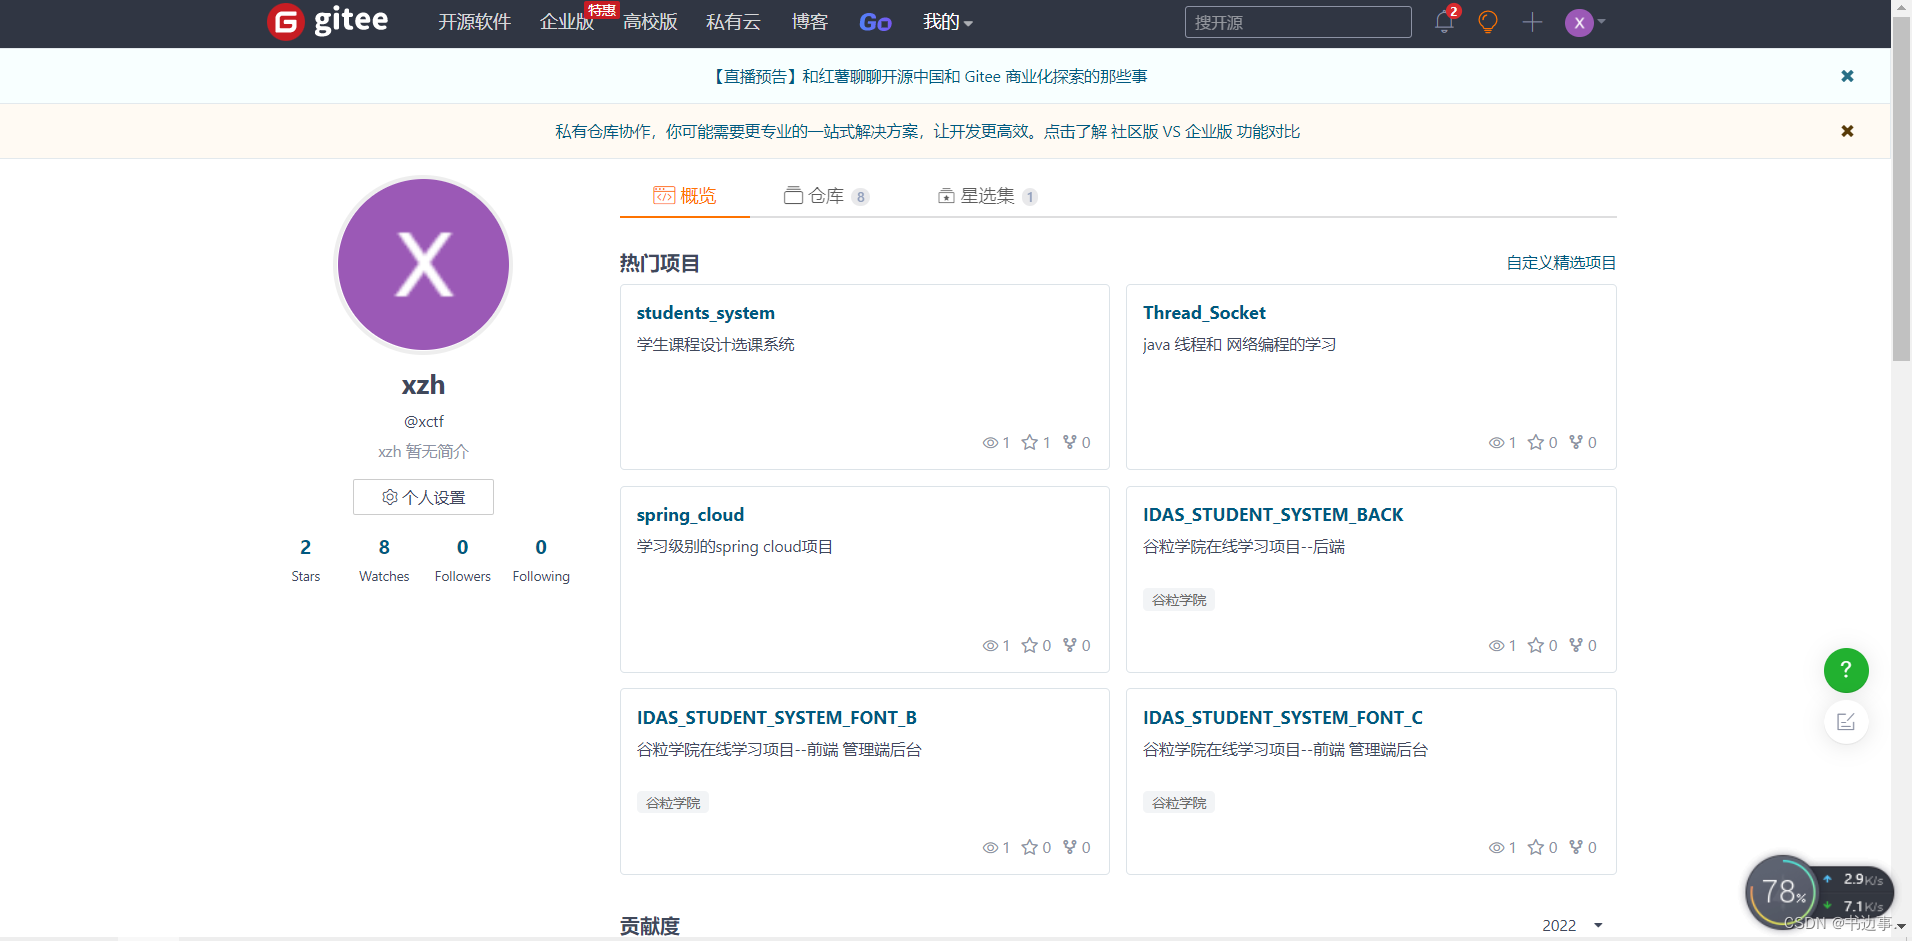Expand the 2022 contribution year dropdown
This screenshot has width=1912, height=941.
click(x=1570, y=925)
